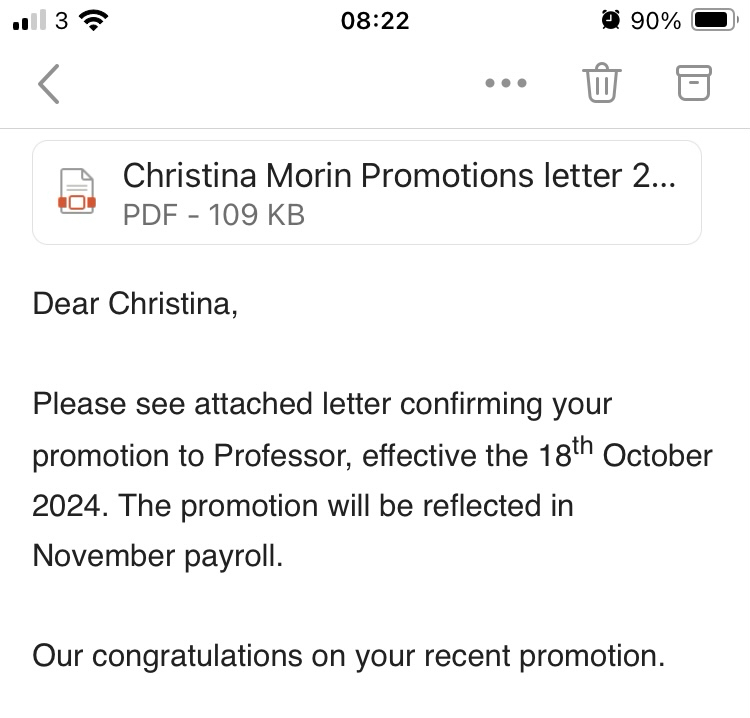This screenshot has width=750, height=718.
Task: Tap the "Our congratulations" sentence
Action: pos(348,656)
